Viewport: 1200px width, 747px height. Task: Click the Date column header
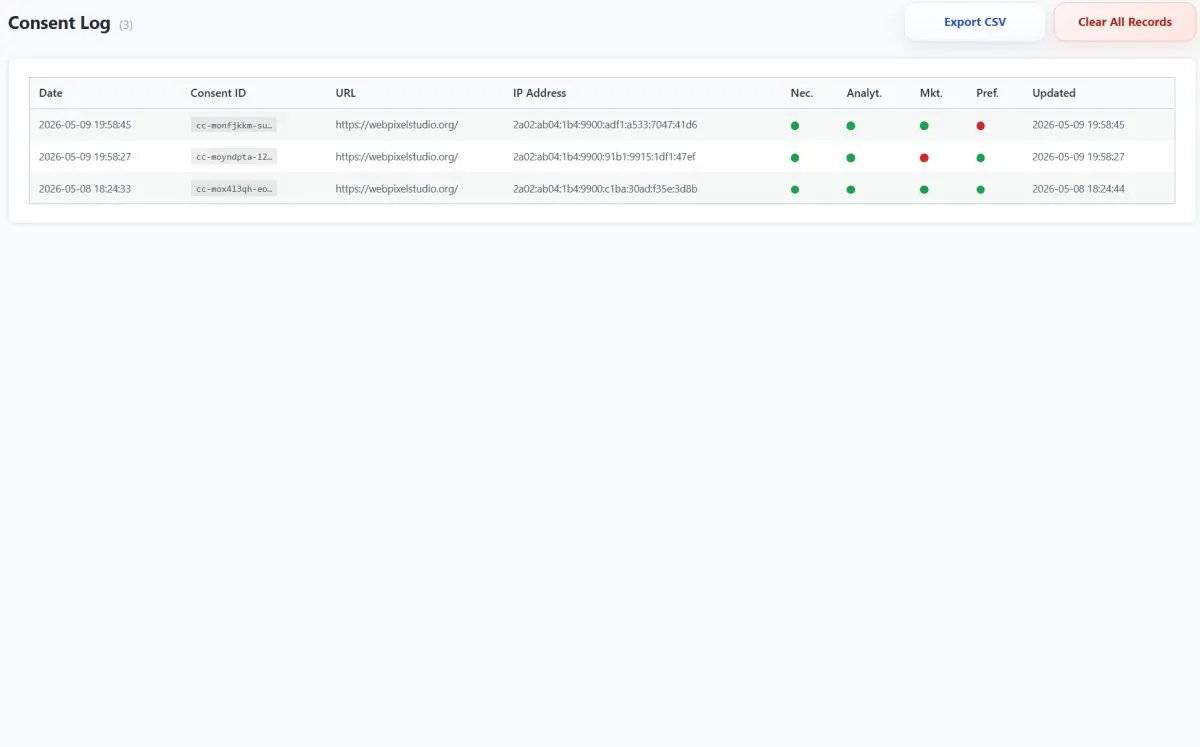pos(51,93)
